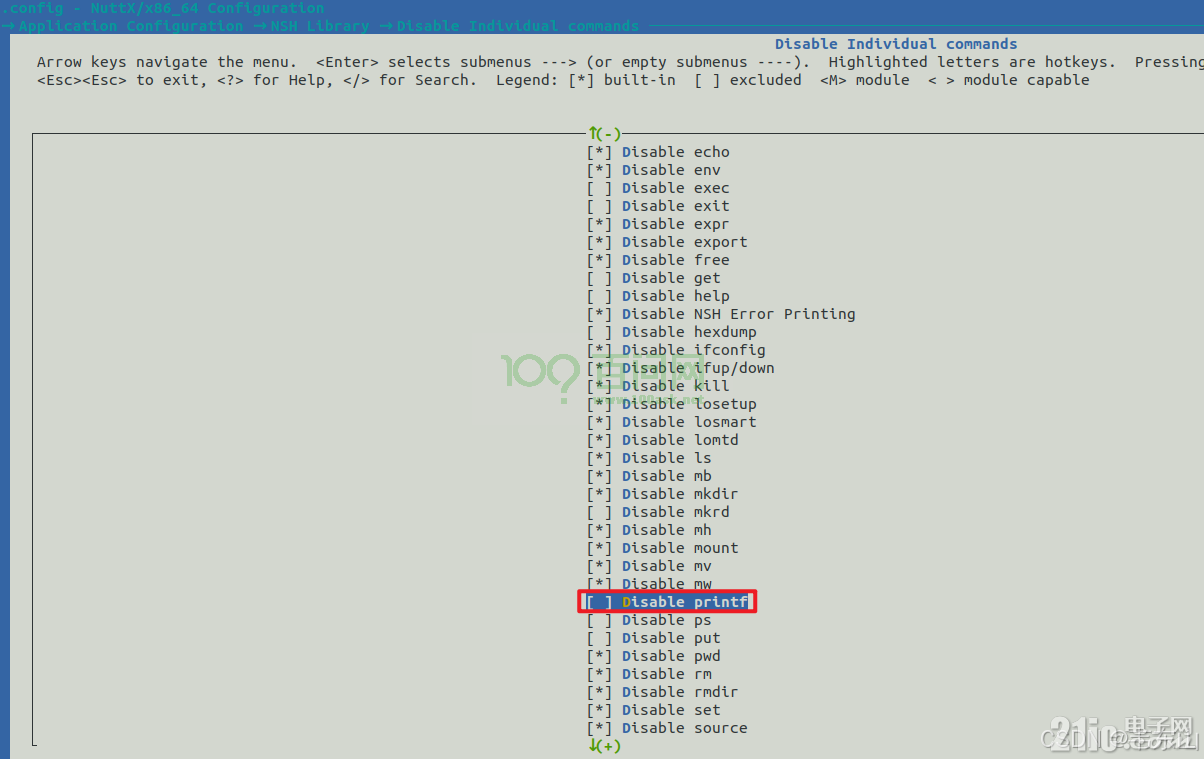This screenshot has height=759, width=1204.
Task: Enable the Disable get option
Action: pyautogui.click(x=654, y=278)
